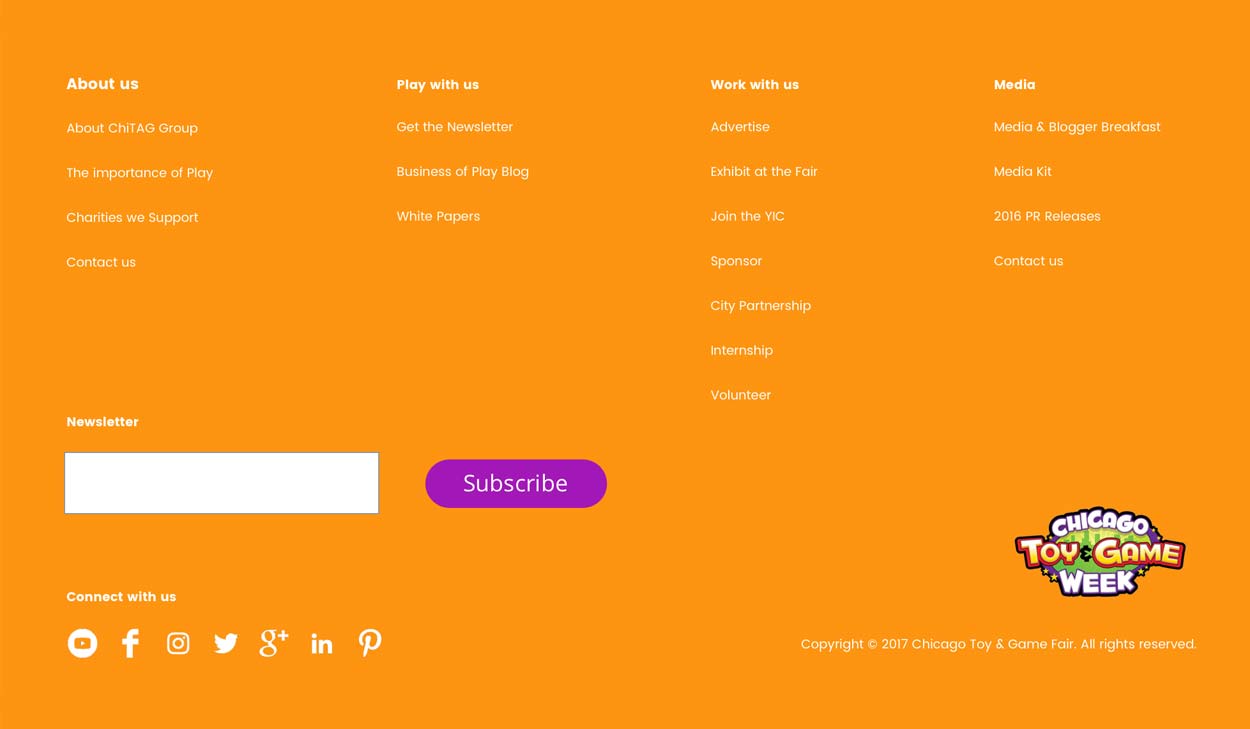The image size is (1250, 729).
Task: Open the Google Plus icon
Action: (274, 643)
